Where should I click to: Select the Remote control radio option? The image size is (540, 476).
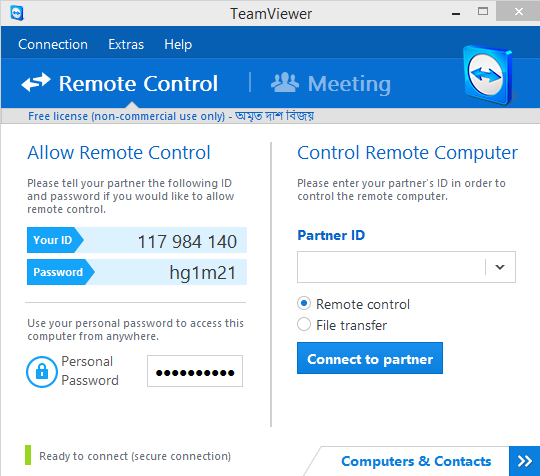[x=304, y=304]
